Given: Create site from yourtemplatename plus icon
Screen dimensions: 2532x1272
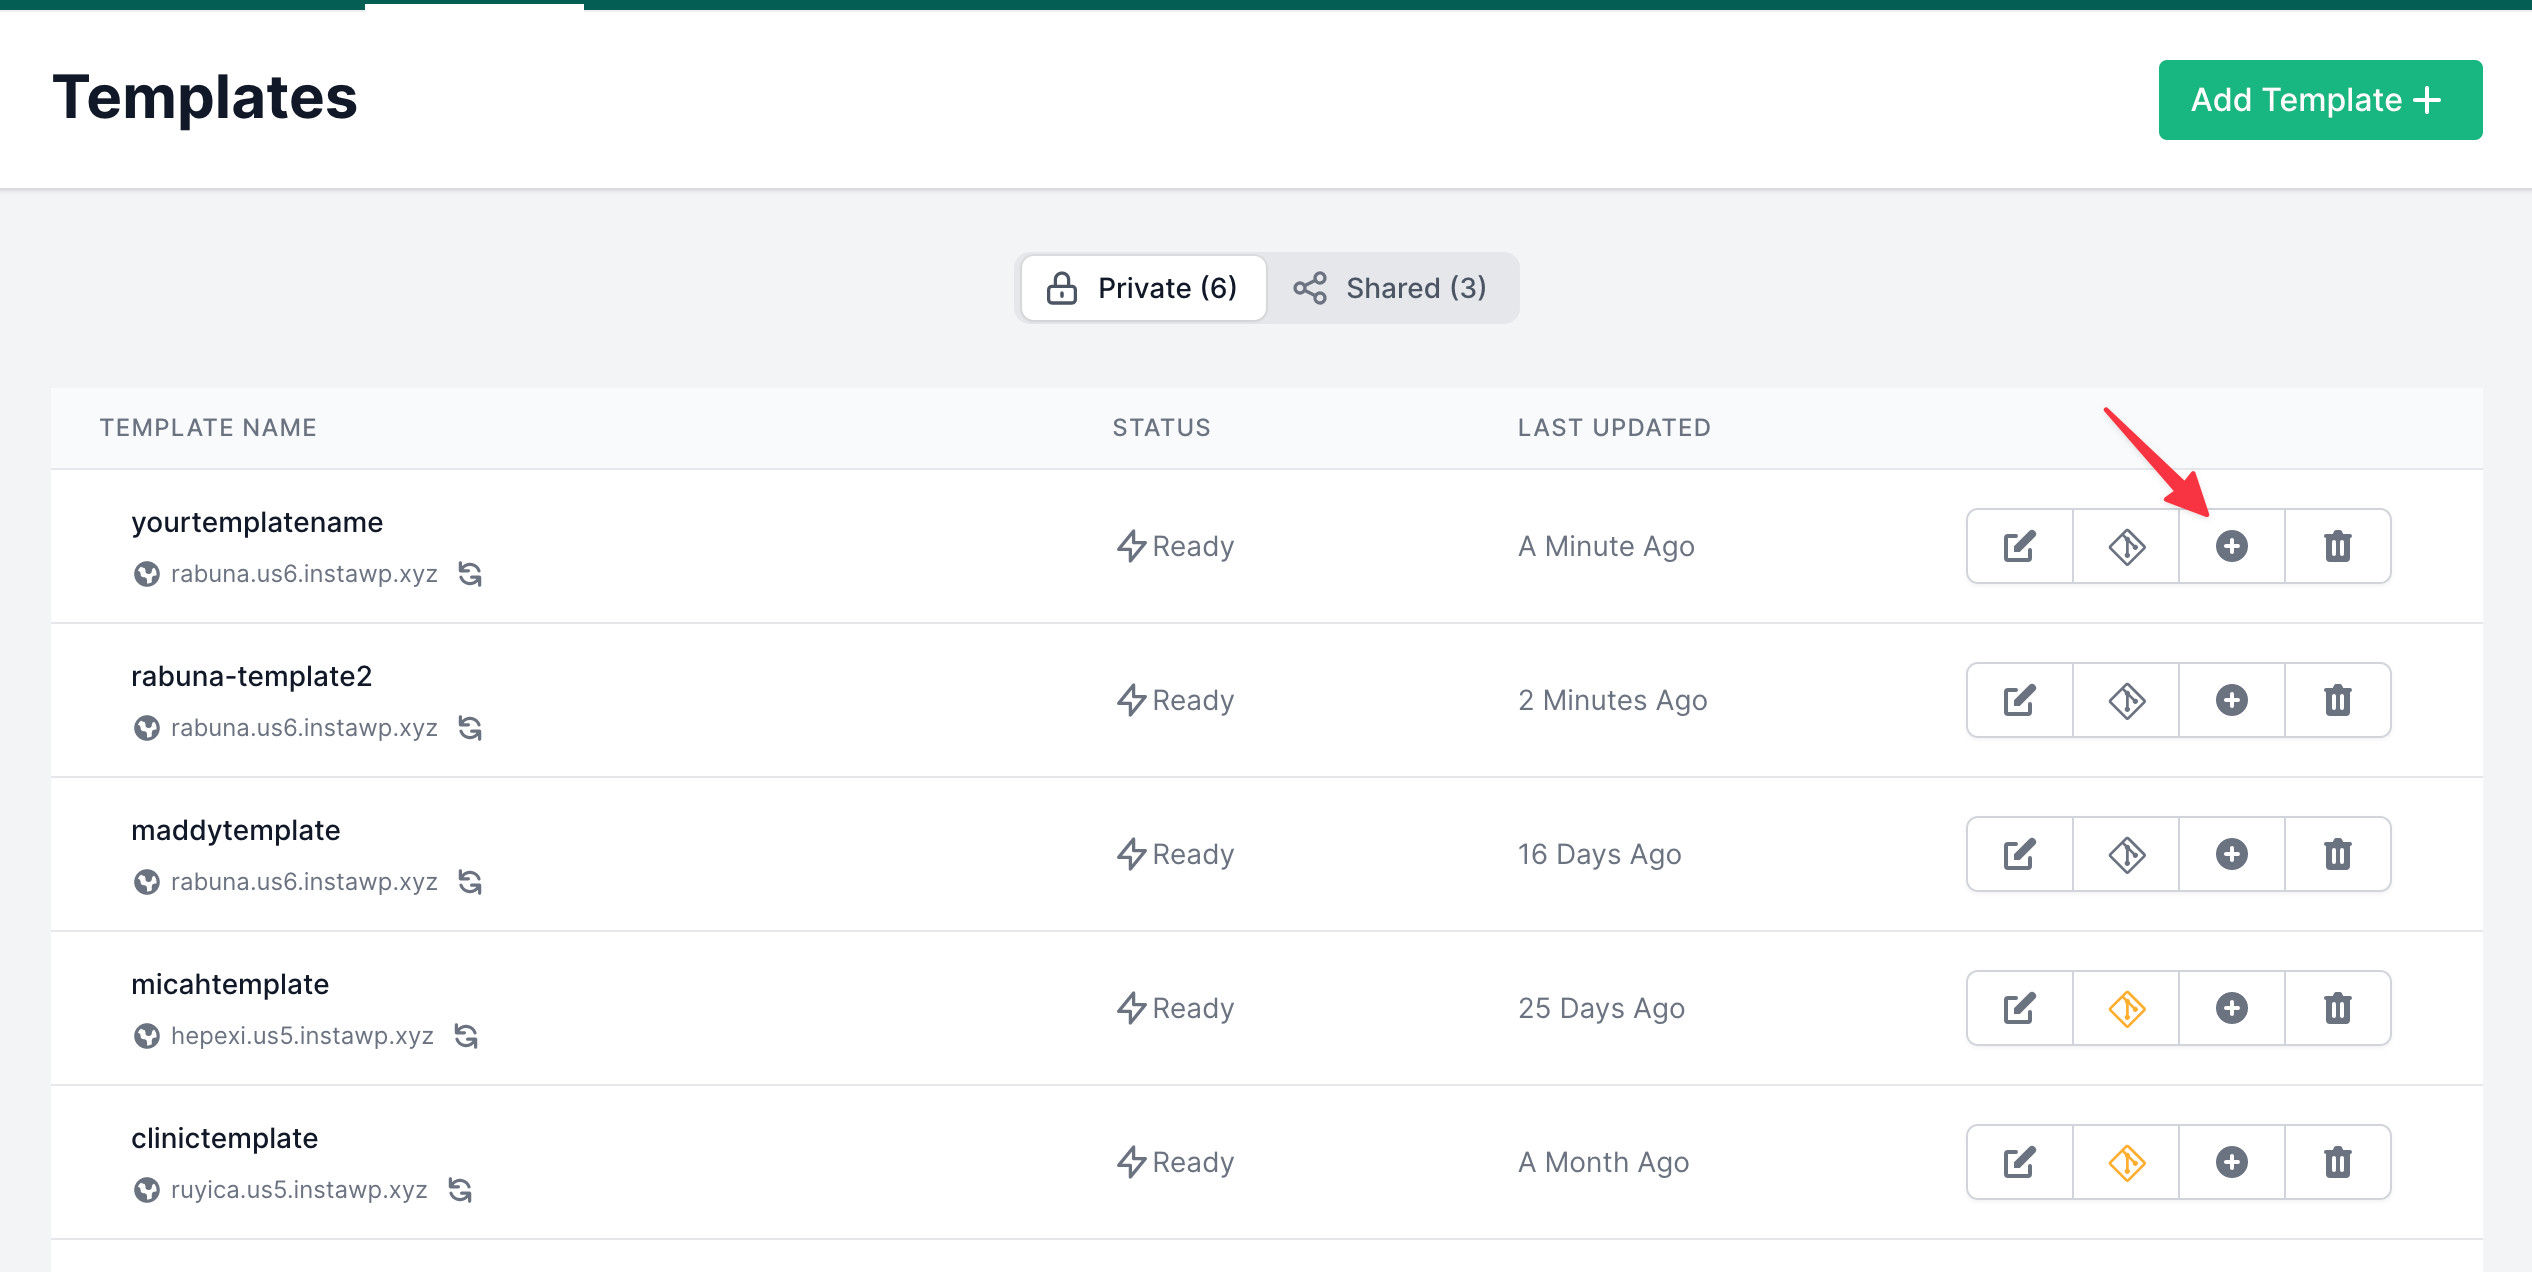Looking at the screenshot, I should point(2232,546).
